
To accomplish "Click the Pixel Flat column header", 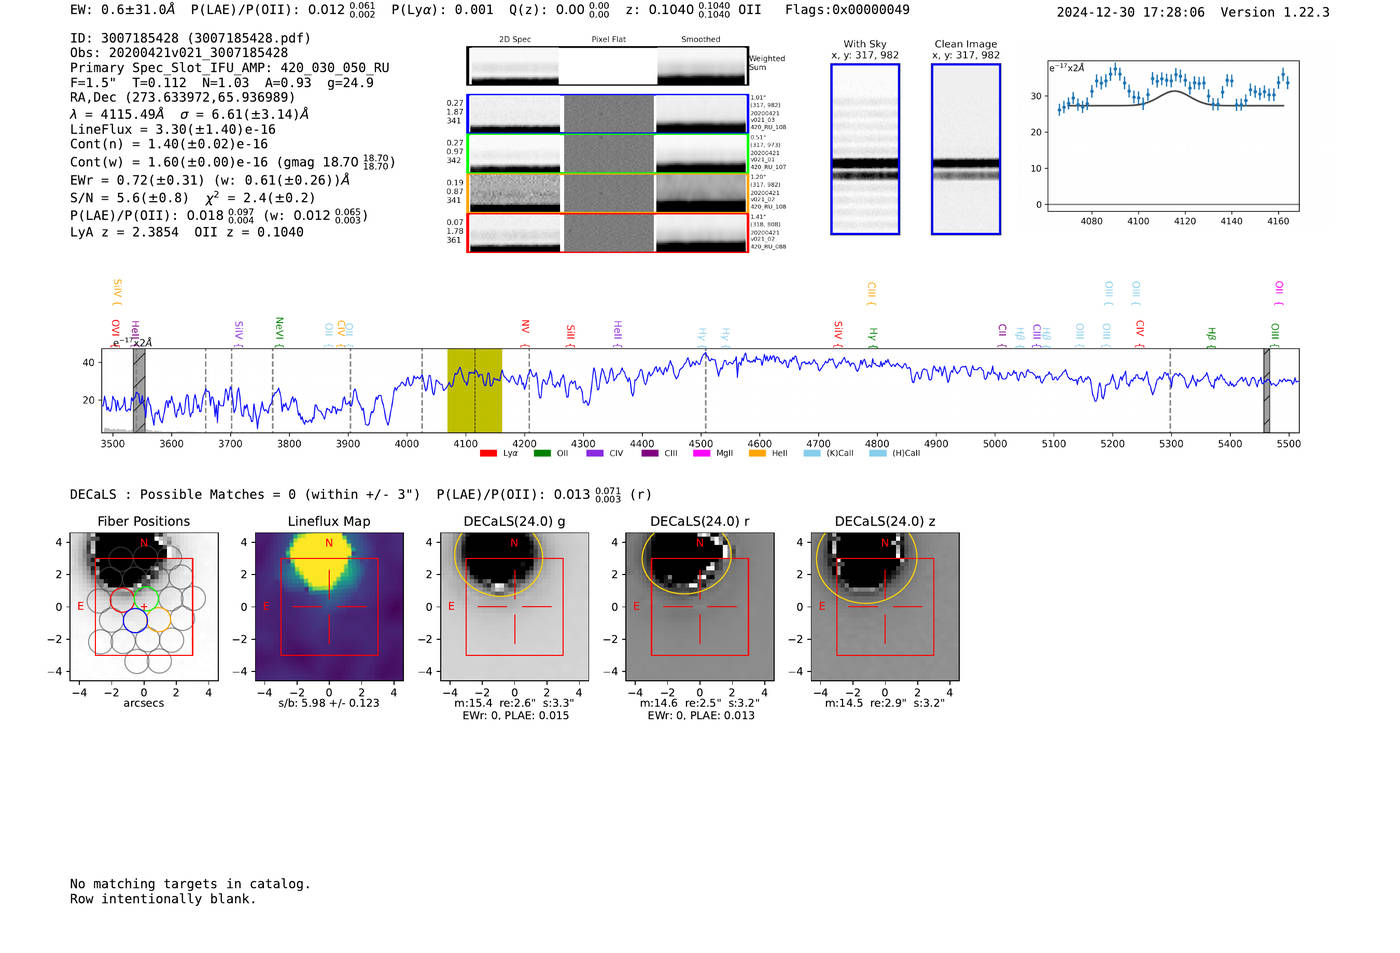I will pyautogui.click(x=608, y=39).
